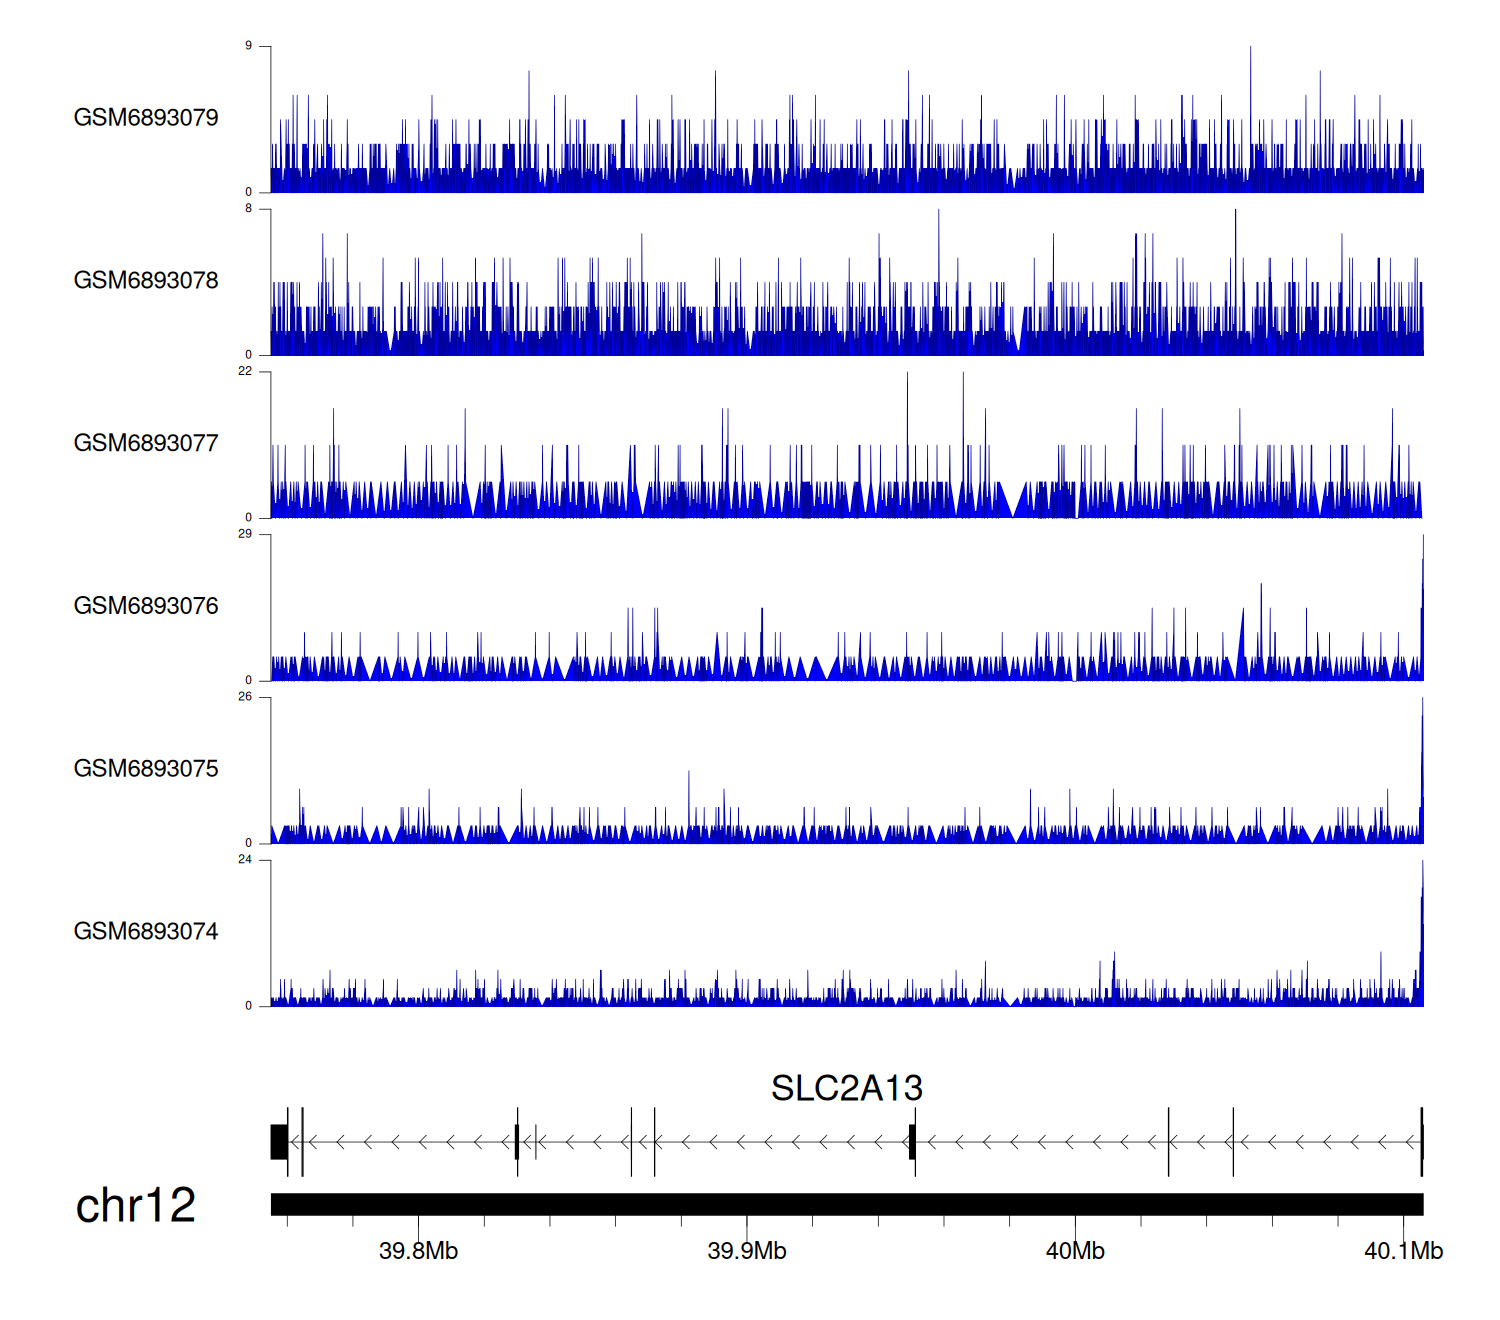Viewport: 1500px width, 1320px height.
Task: Click the SLC2A13 gene name
Action: coord(846,1088)
